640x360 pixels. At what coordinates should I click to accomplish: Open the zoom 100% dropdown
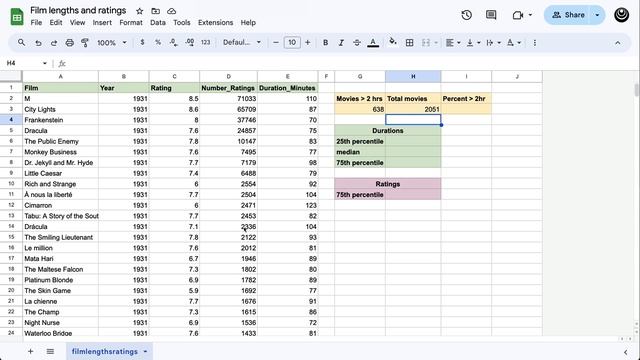(111, 42)
